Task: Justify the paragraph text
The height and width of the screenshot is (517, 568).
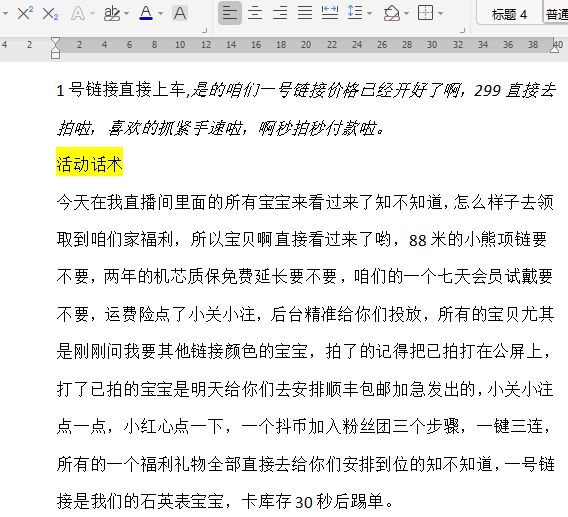Action: [305, 13]
